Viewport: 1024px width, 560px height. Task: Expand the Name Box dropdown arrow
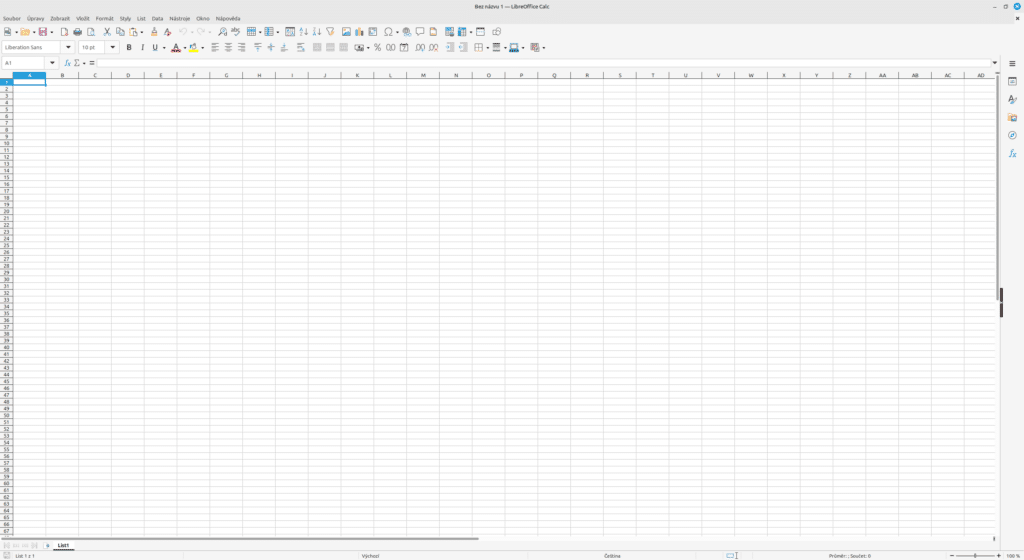click(53, 63)
